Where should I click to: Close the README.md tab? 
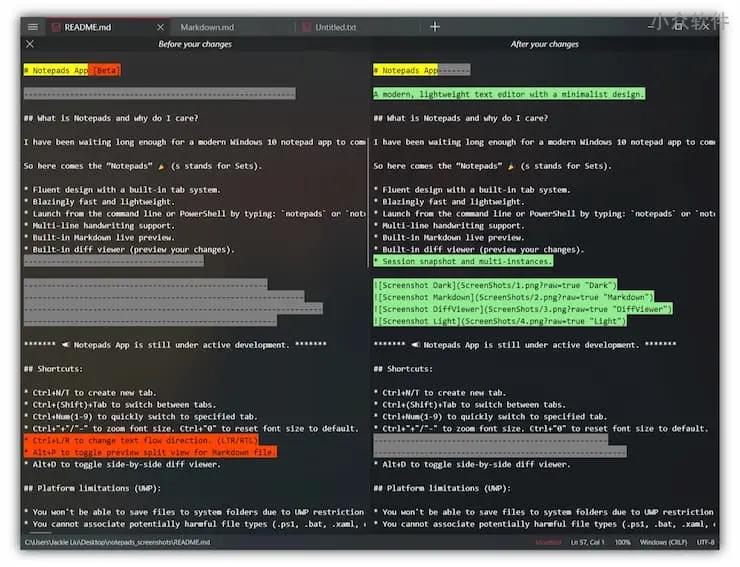pyautogui.click(x=160, y=27)
